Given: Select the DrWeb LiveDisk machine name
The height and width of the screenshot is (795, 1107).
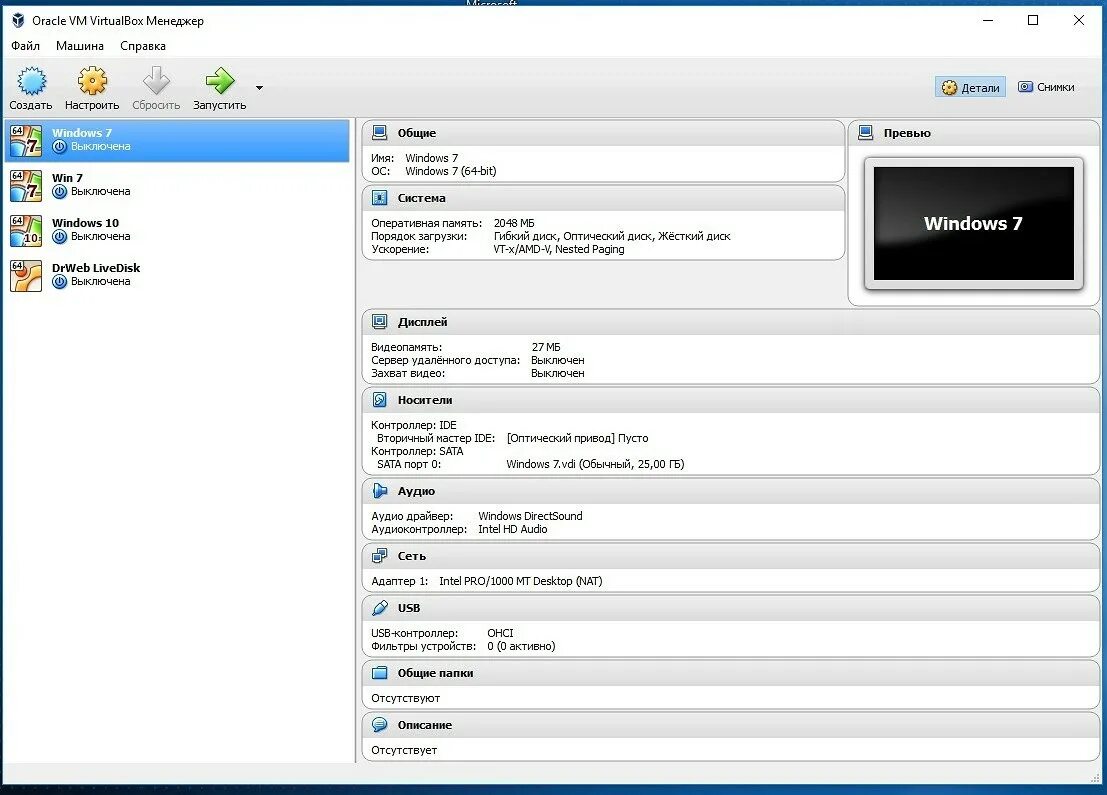Looking at the screenshot, I should coord(96,268).
